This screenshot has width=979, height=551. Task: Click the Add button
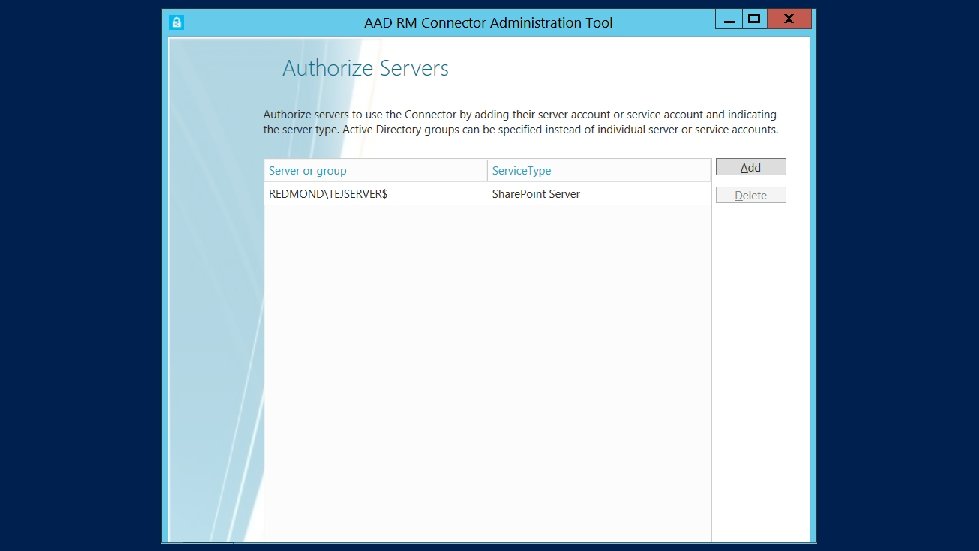coord(750,167)
